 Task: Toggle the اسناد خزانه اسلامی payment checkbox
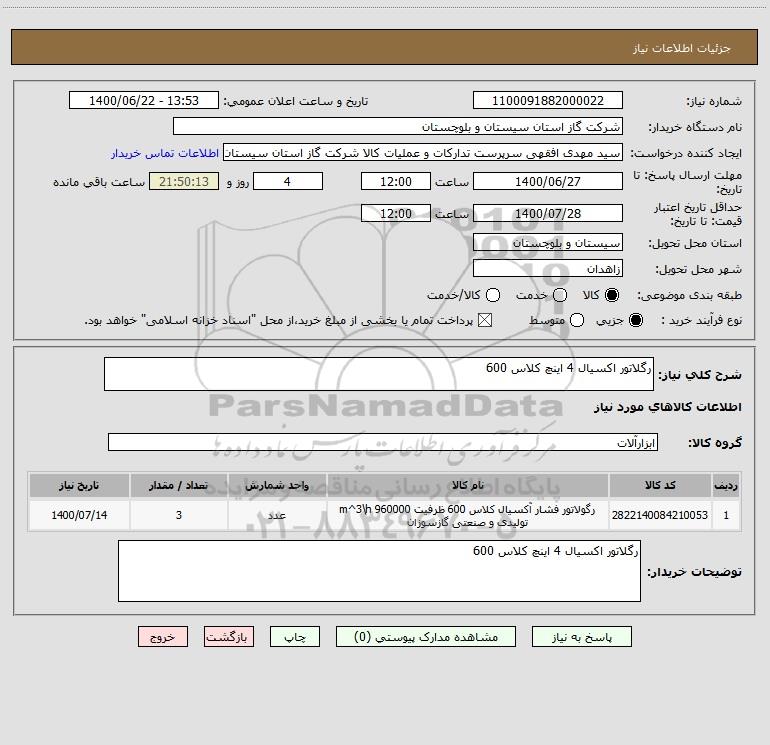click(485, 320)
